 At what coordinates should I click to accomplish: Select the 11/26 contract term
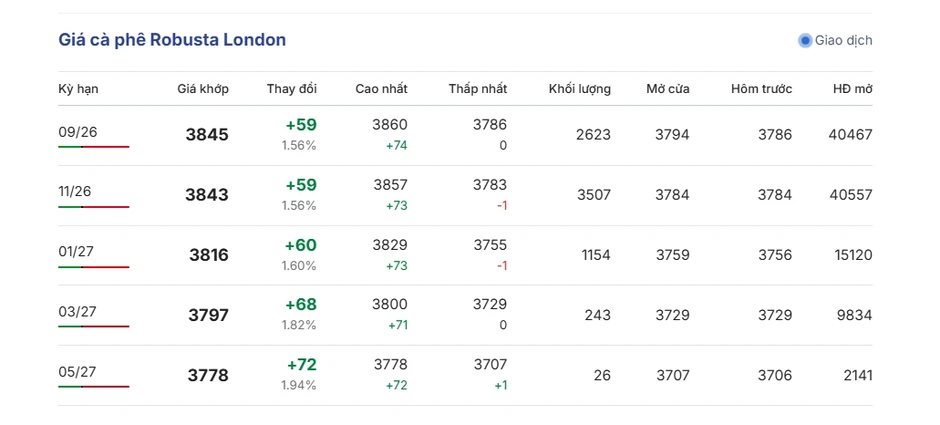[x=75, y=192]
